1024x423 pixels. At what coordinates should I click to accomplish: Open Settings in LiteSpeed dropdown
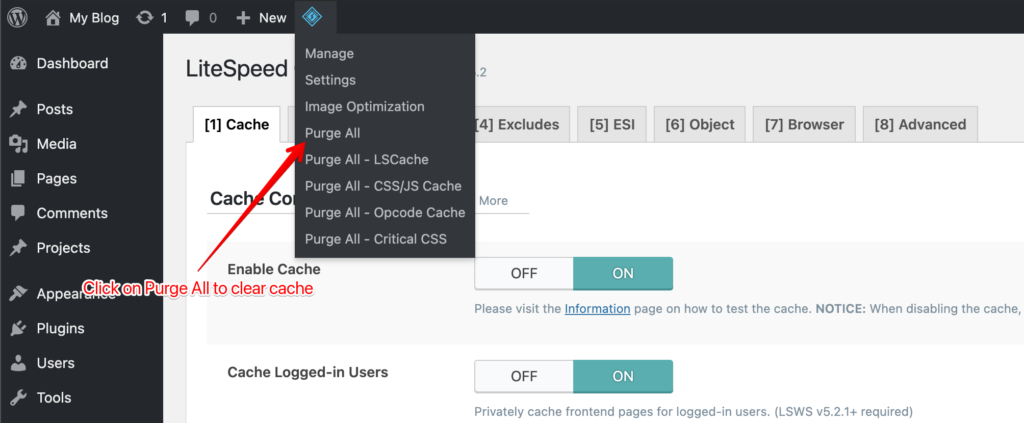(x=330, y=80)
